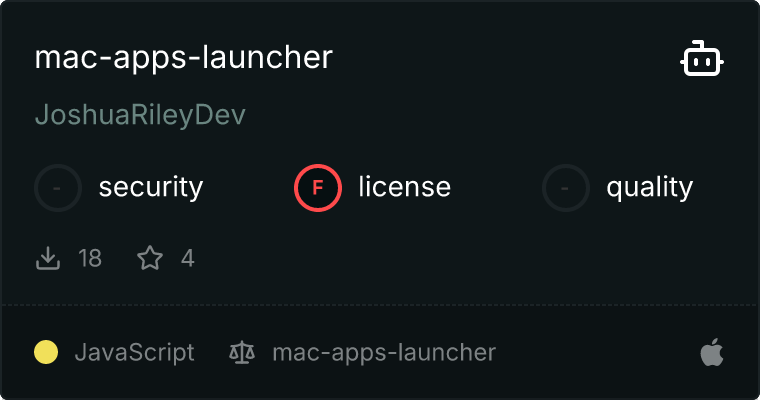Viewport: 760px width, 400px height.
Task: Open the JoshuaRileyDev author profile
Action: (140, 116)
